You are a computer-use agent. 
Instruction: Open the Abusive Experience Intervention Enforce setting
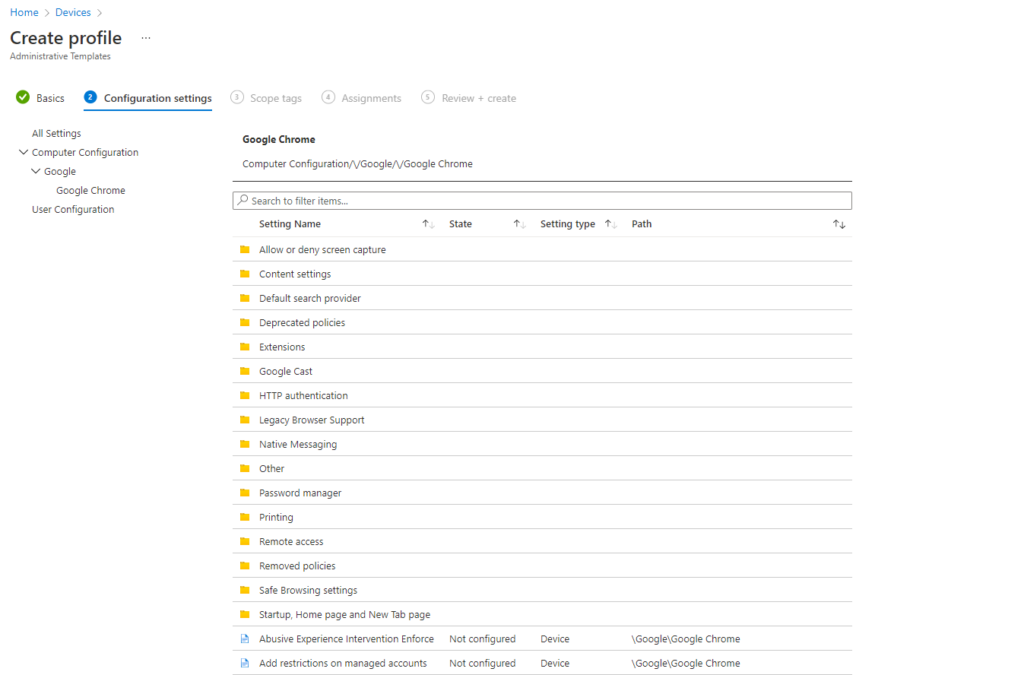[x=346, y=638]
